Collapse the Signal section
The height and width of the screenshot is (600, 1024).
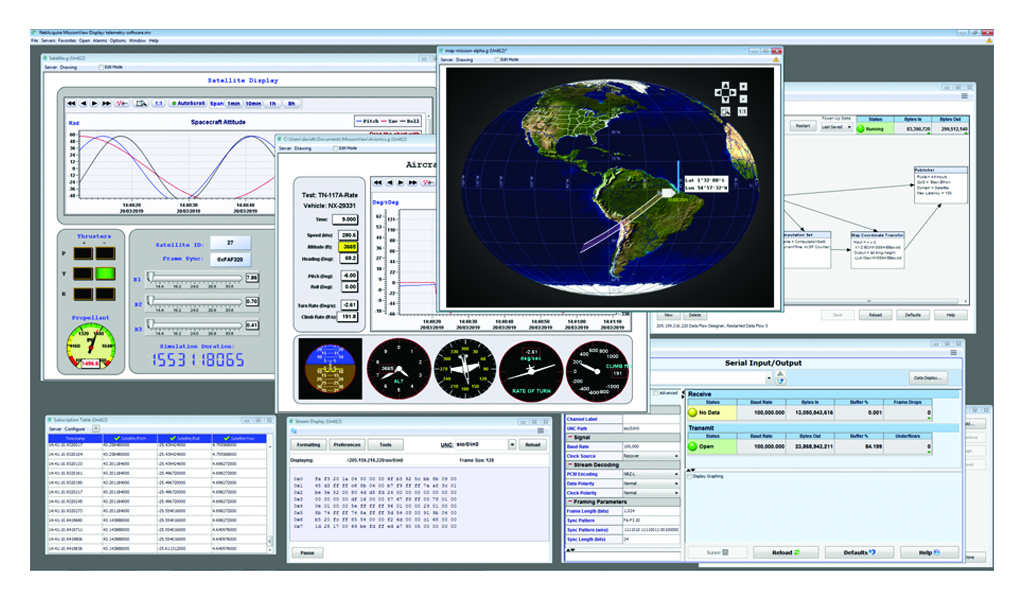point(570,437)
